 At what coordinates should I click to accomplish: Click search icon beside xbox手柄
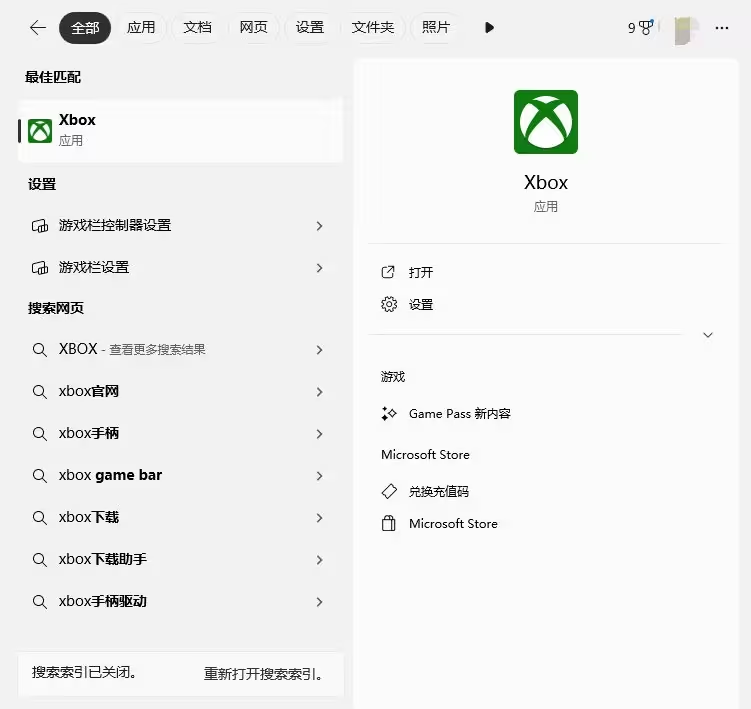(40, 434)
